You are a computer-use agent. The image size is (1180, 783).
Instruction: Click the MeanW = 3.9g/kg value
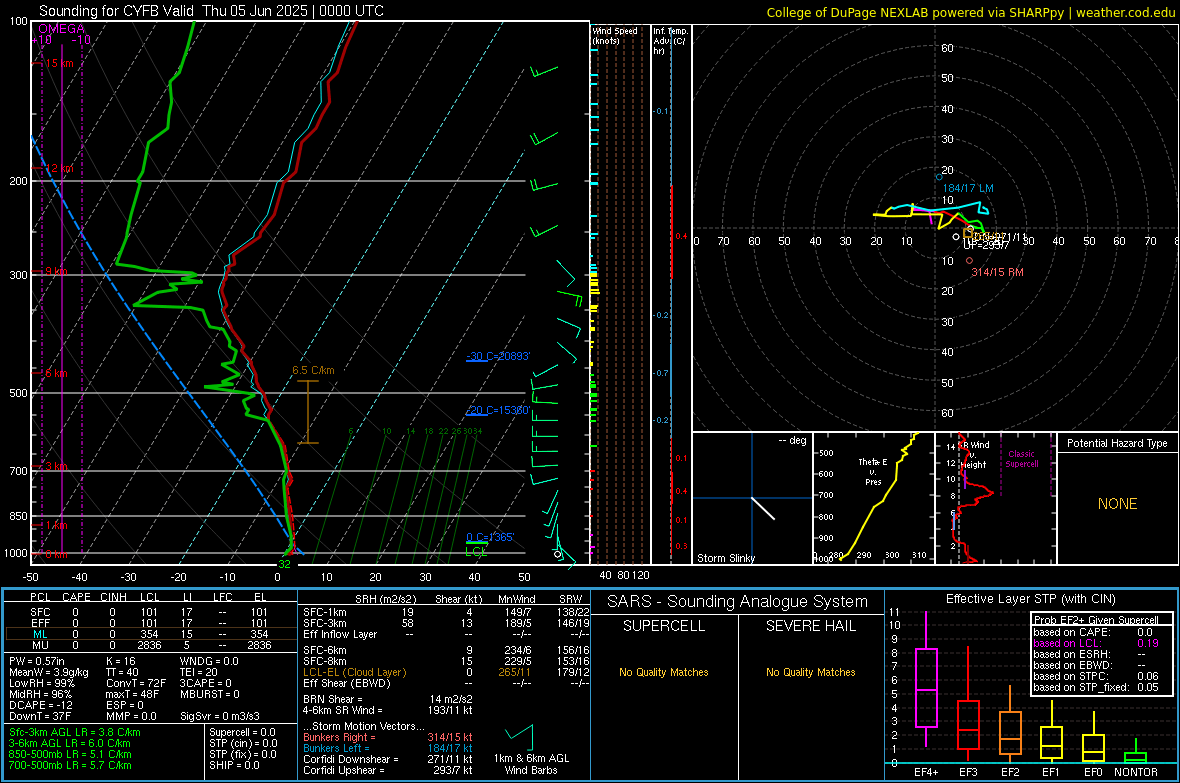49,672
